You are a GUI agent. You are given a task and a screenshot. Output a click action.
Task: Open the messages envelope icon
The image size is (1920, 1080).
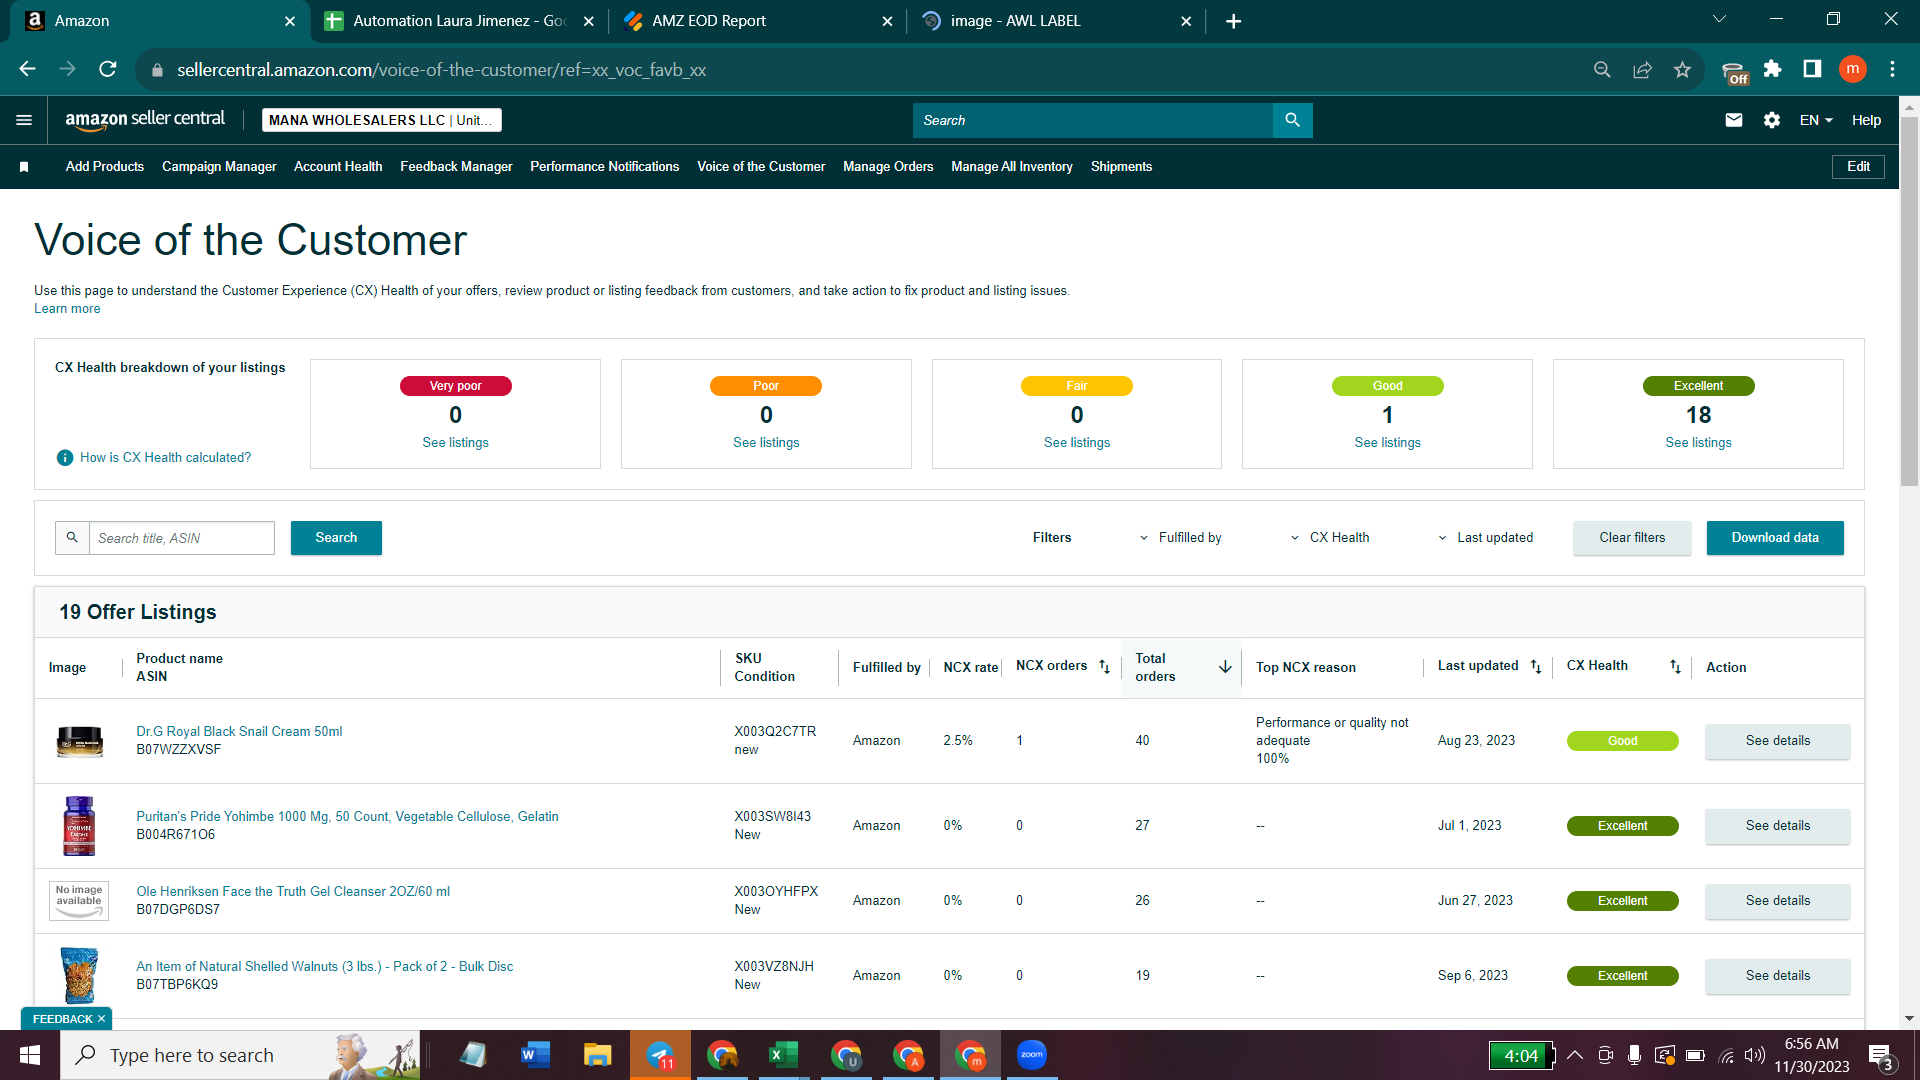point(1734,120)
